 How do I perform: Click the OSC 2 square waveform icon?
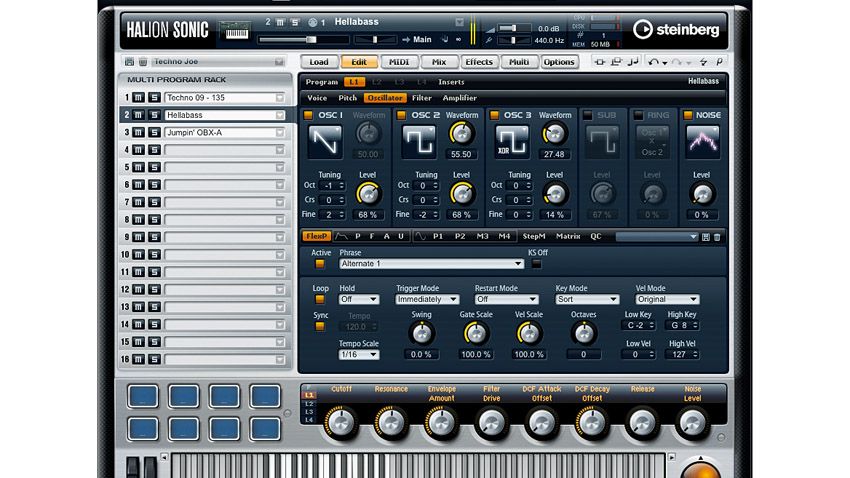(x=418, y=141)
